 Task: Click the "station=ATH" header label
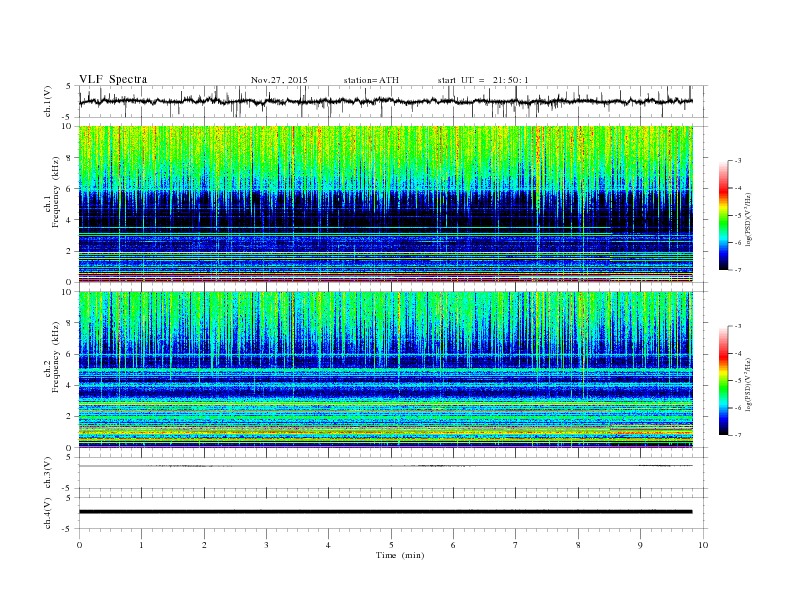[x=371, y=80]
